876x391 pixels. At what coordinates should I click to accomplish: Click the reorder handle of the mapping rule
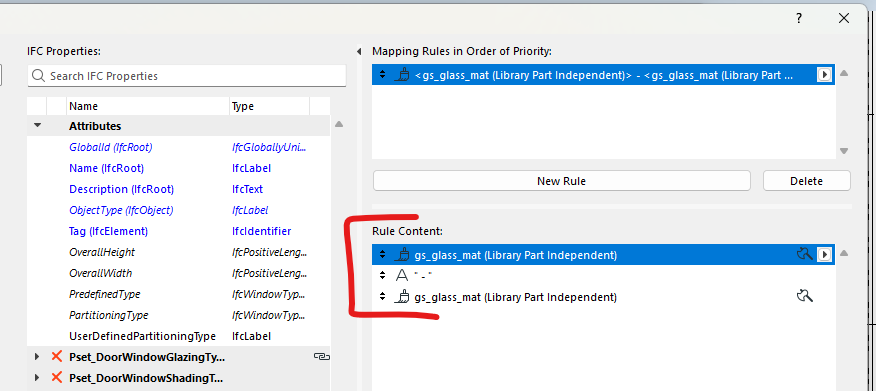tap(383, 74)
